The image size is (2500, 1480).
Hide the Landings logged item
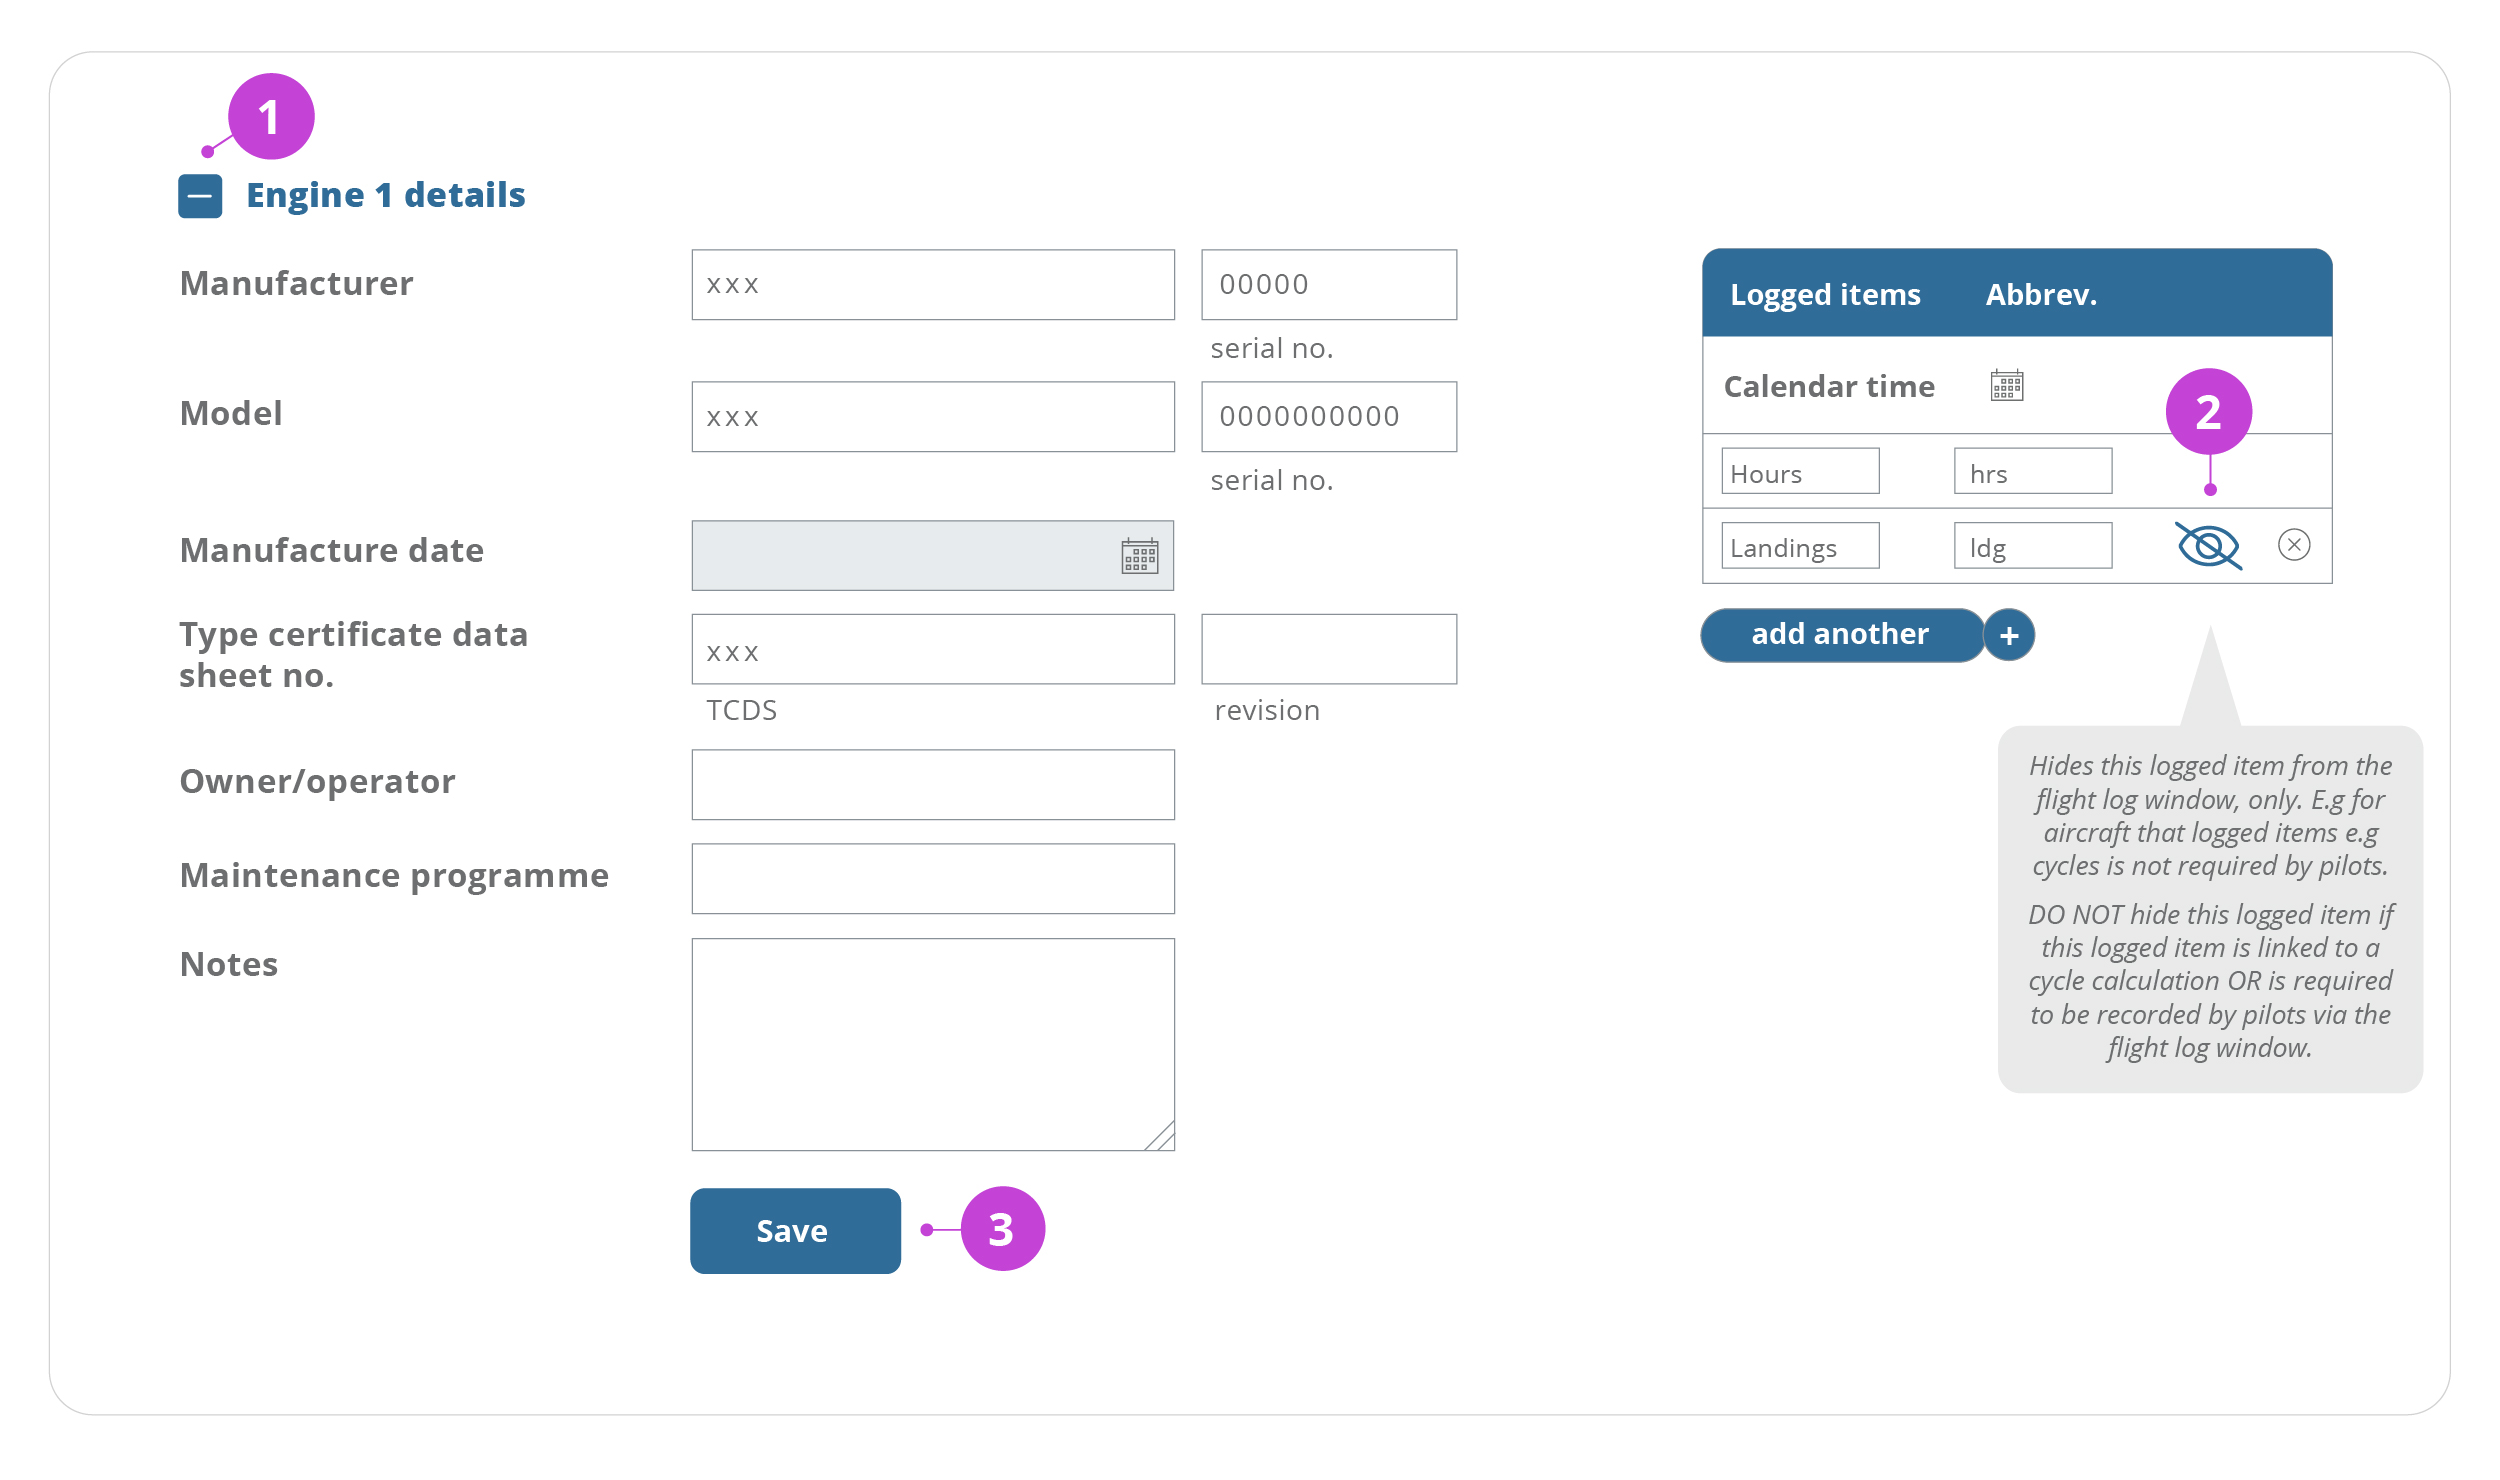(x=2208, y=546)
